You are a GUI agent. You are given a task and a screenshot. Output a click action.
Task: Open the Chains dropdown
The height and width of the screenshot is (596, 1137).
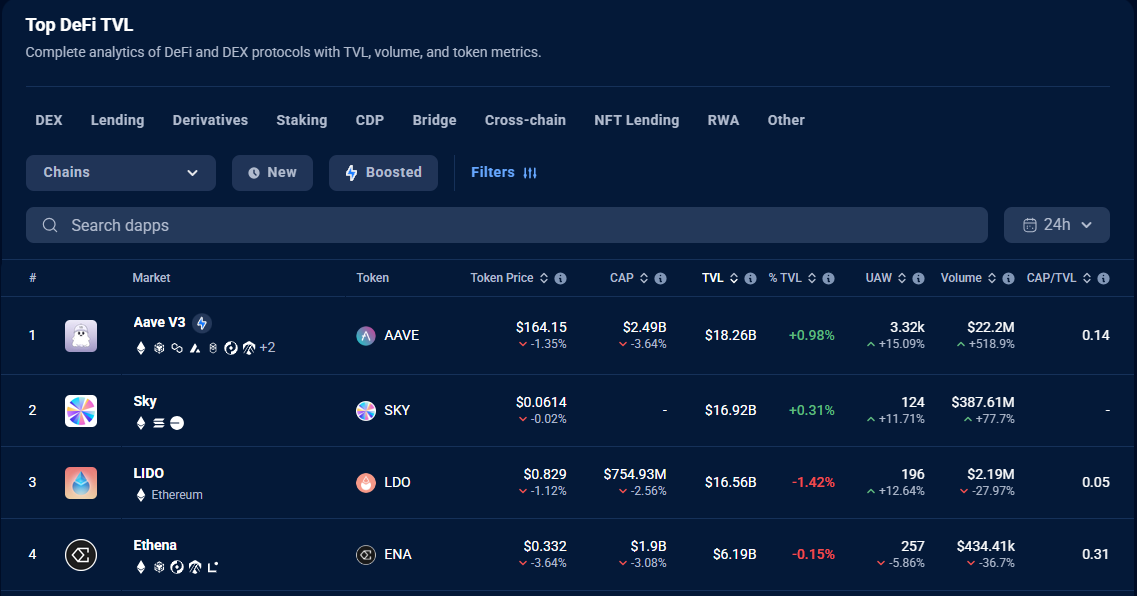[x=121, y=173]
